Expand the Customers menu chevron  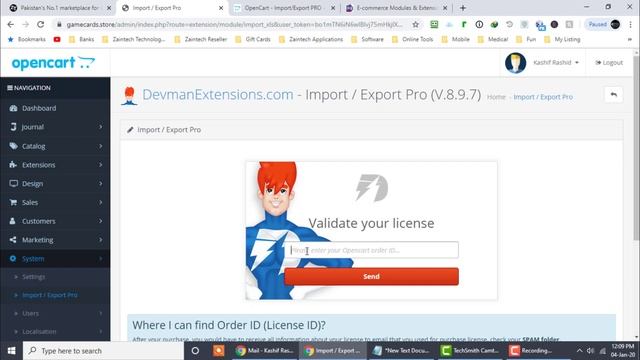[100, 221]
